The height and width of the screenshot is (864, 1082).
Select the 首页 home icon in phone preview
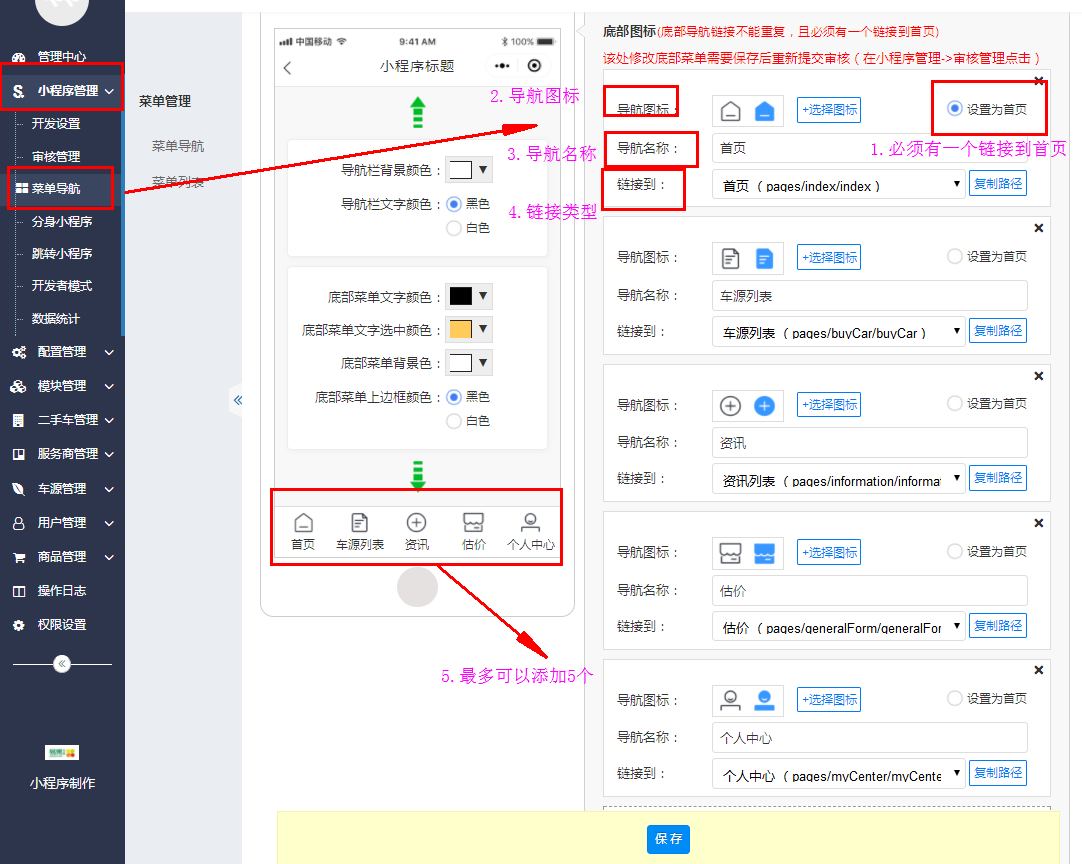point(302,521)
